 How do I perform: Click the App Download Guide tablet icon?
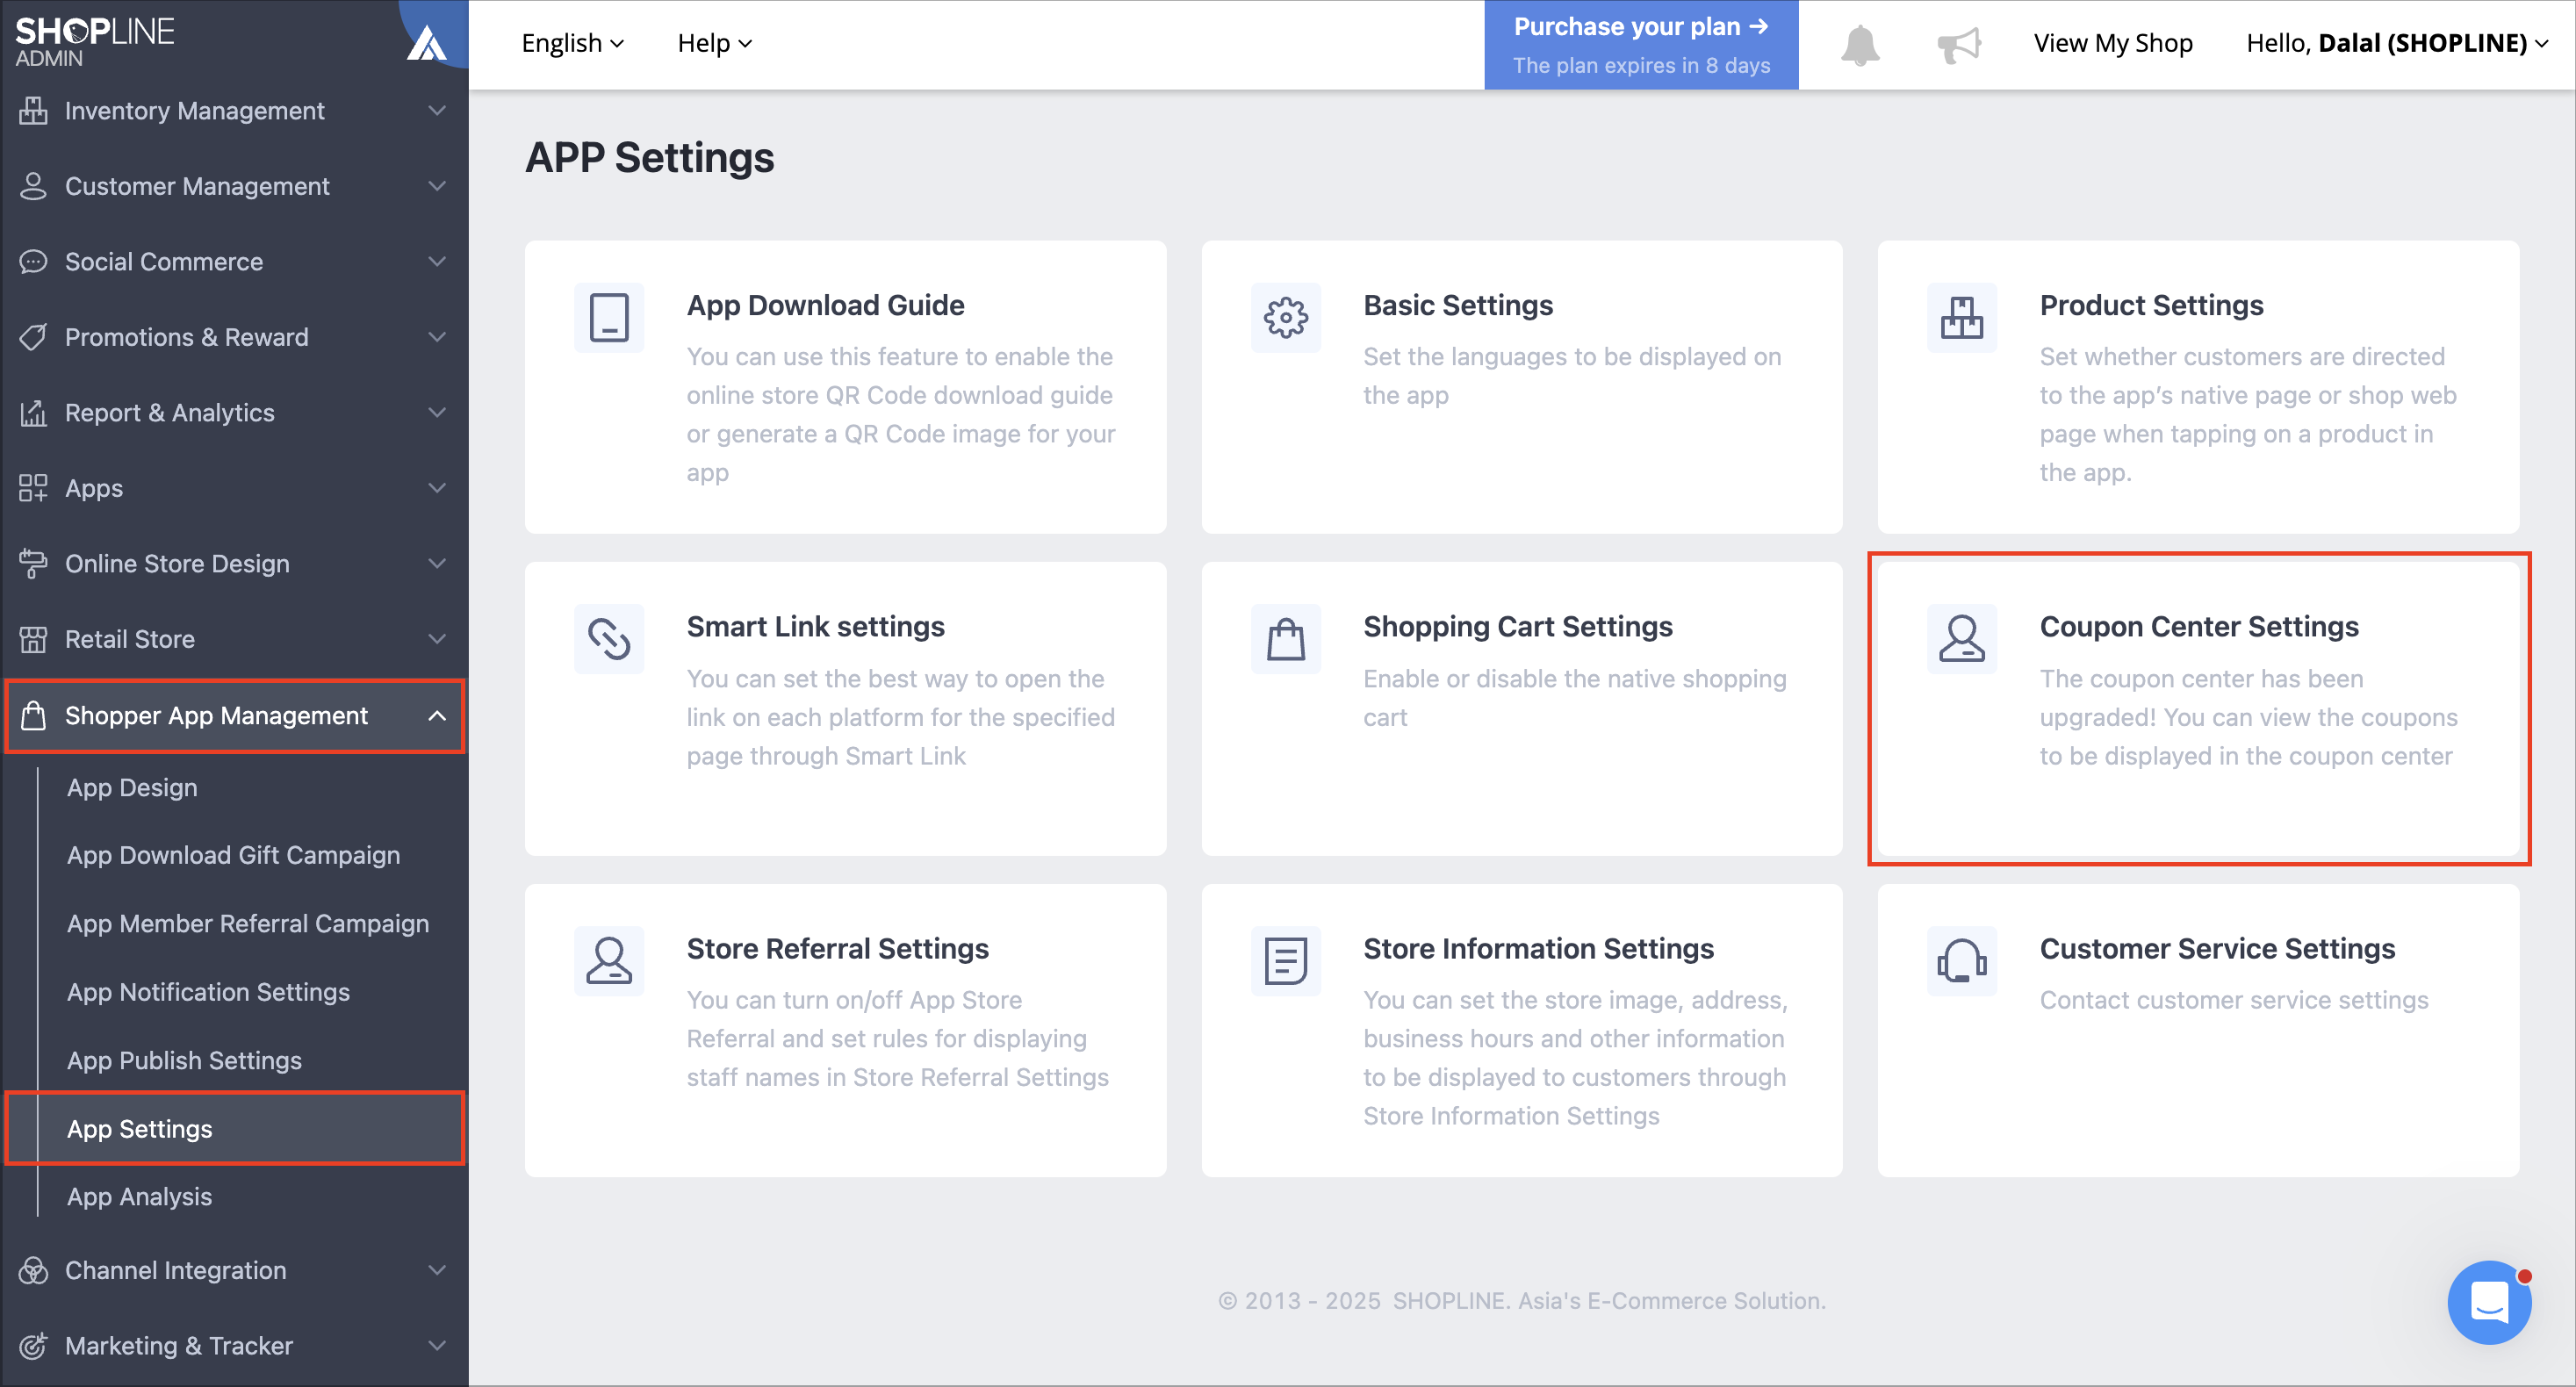pyautogui.click(x=609, y=318)
